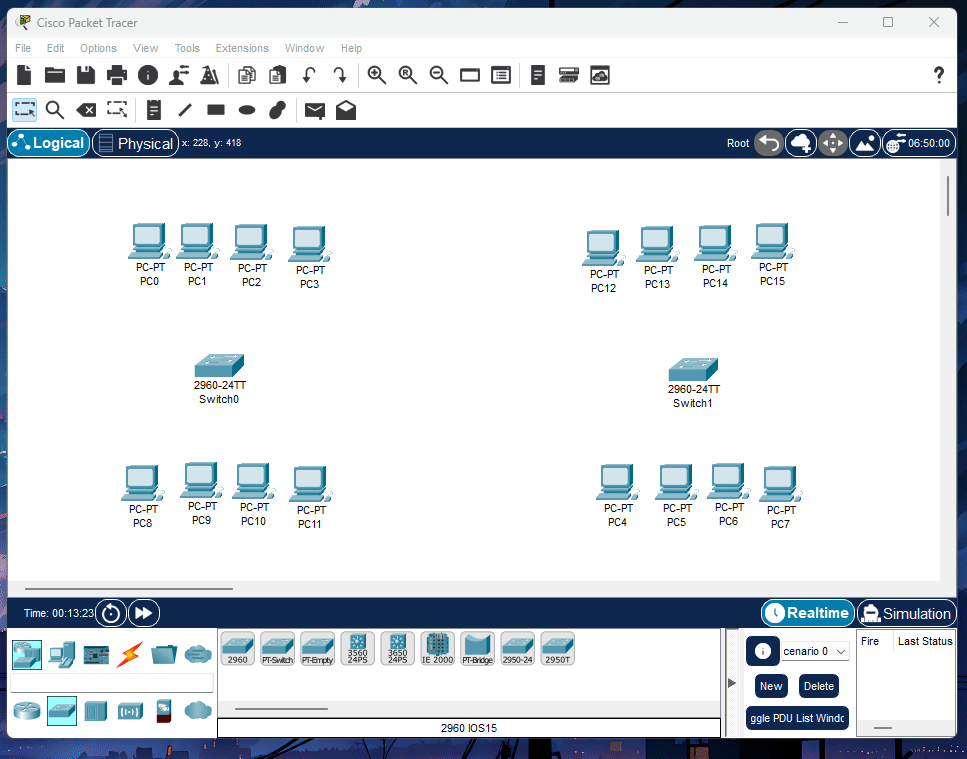Open the Tools menu
This screenshot has width=967, height=759.
(187, 48)
